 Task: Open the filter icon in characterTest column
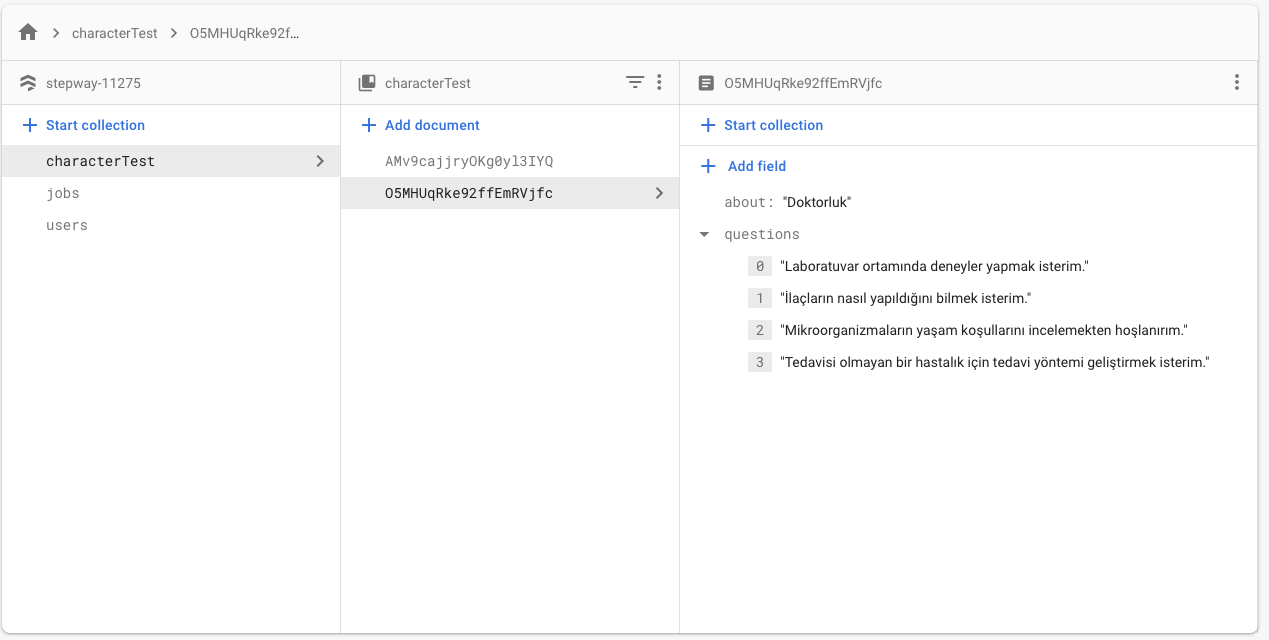point(634,83)
